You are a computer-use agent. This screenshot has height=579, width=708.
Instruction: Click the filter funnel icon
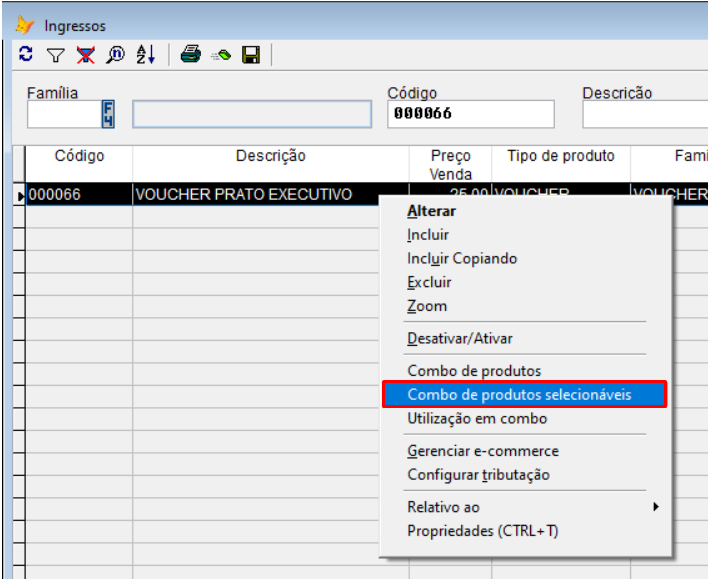click(x=56, y=55)
